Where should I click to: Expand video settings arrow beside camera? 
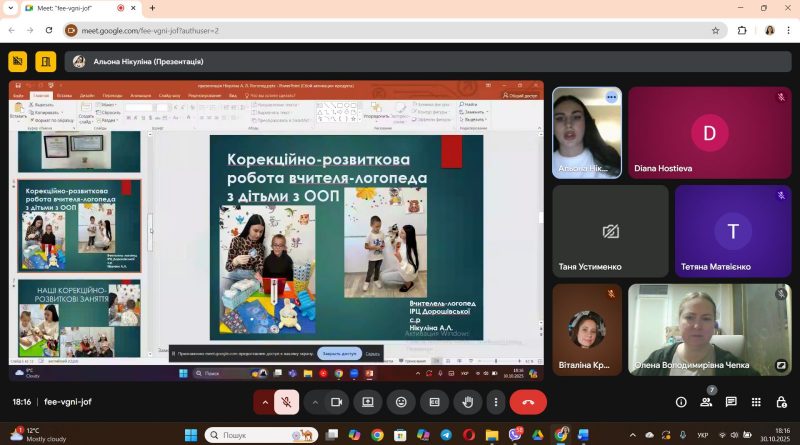315,402
